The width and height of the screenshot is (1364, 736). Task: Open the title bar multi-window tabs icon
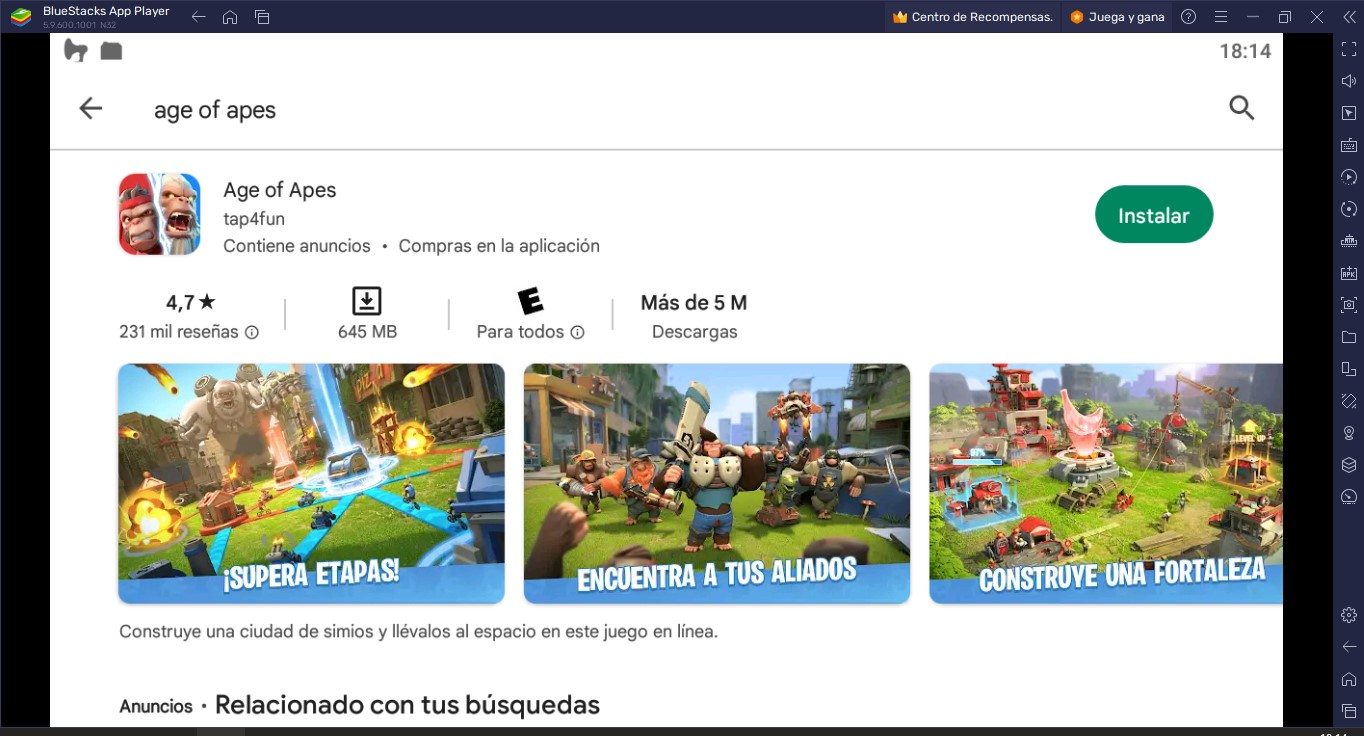click(262, 17)
